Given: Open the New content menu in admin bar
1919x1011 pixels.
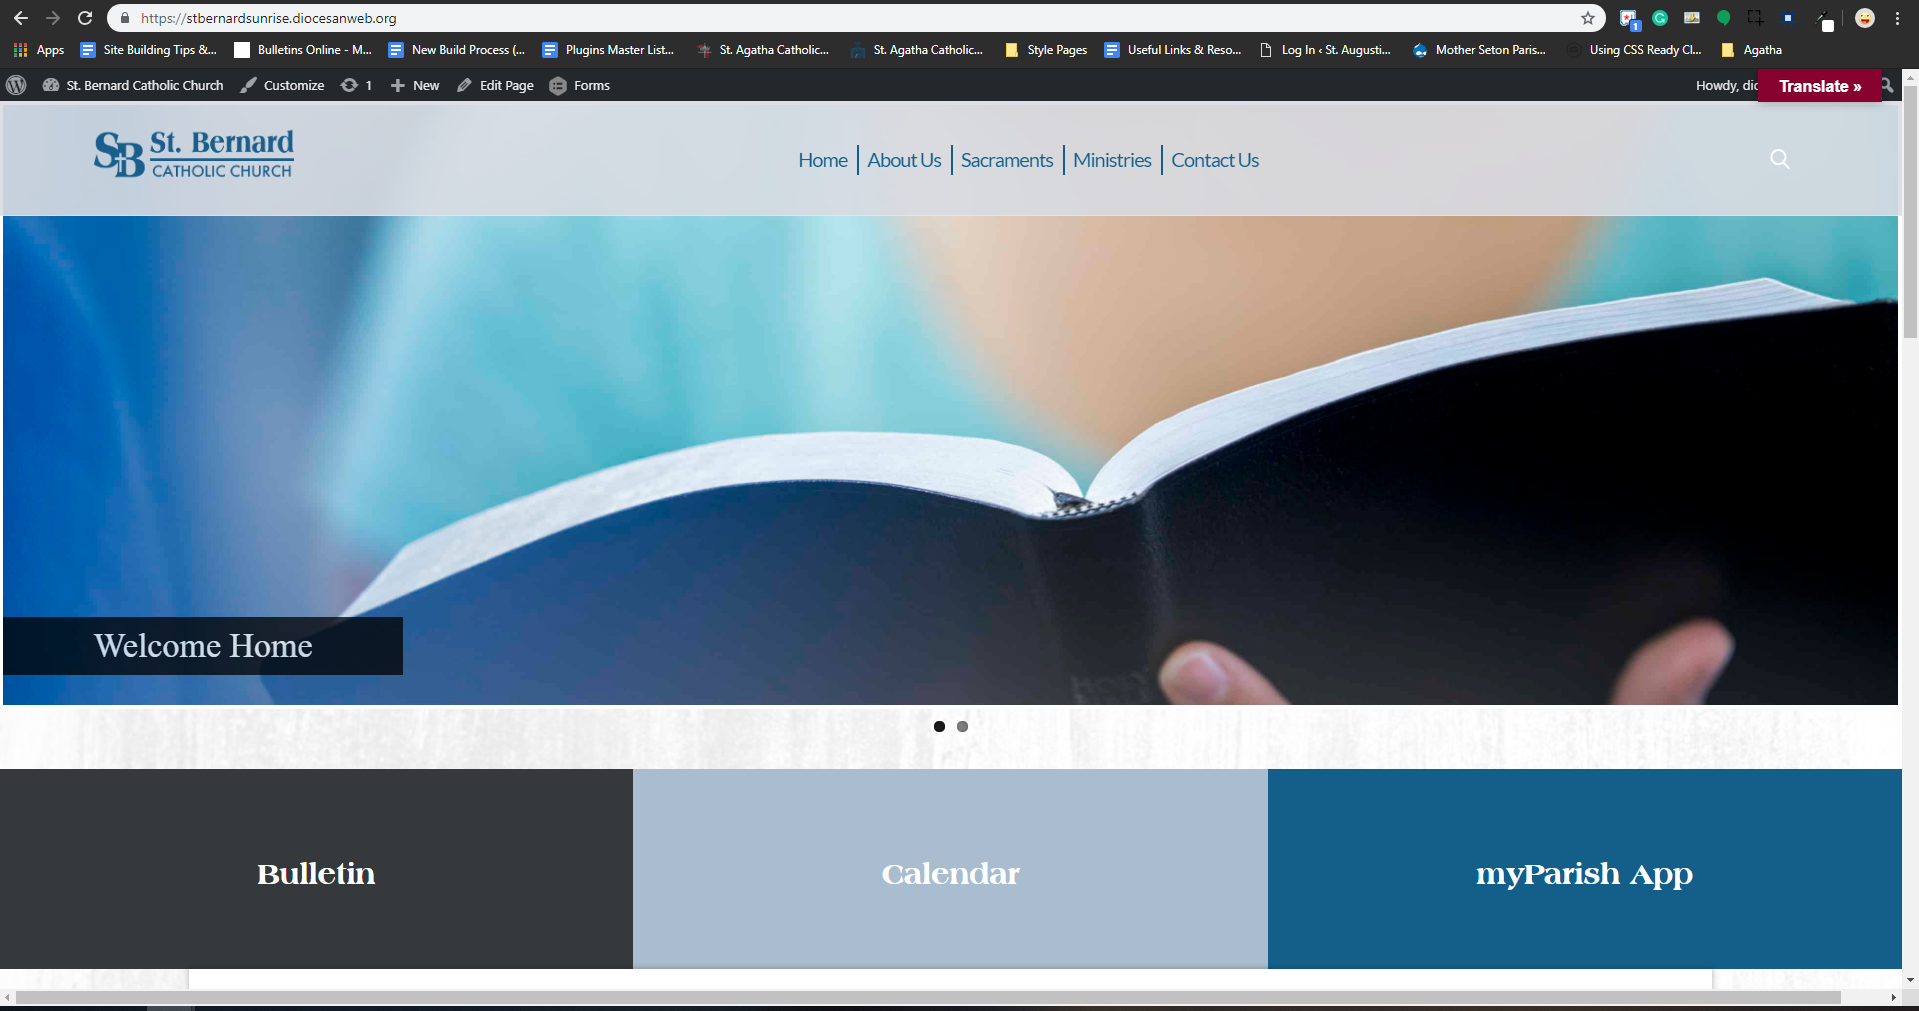Looking at the screenshot, I should [415, 86].
